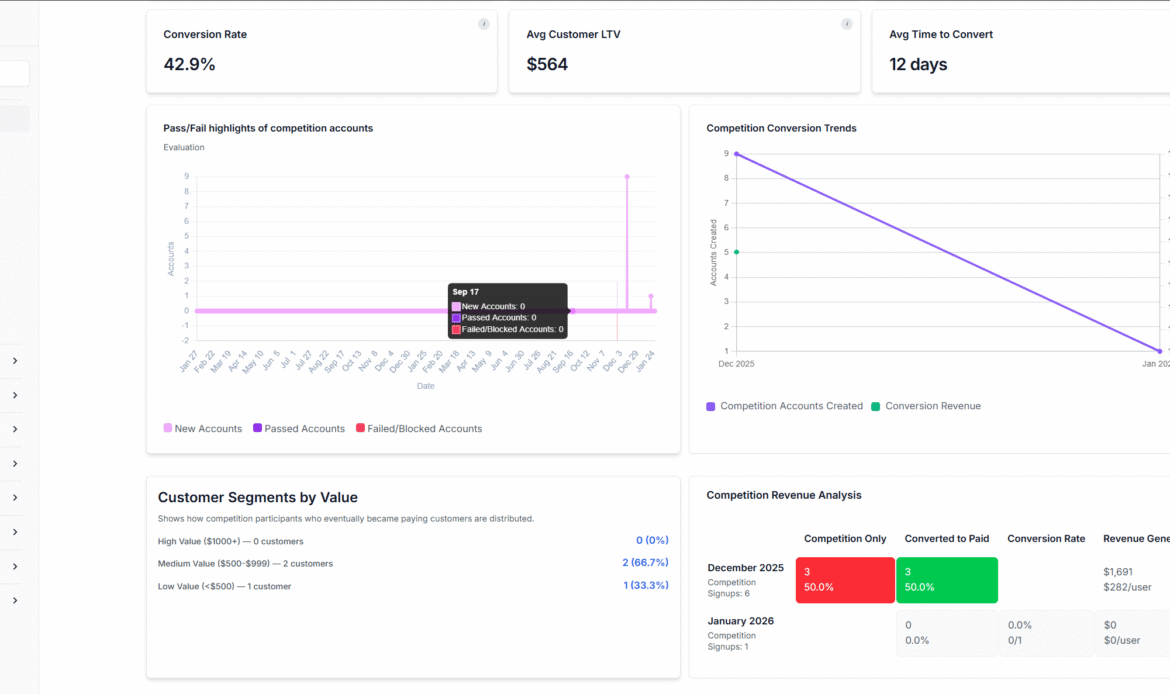Click the red Competition Only 50.0% cell
The image size is (1170, 694).
(x=845, y=580)
